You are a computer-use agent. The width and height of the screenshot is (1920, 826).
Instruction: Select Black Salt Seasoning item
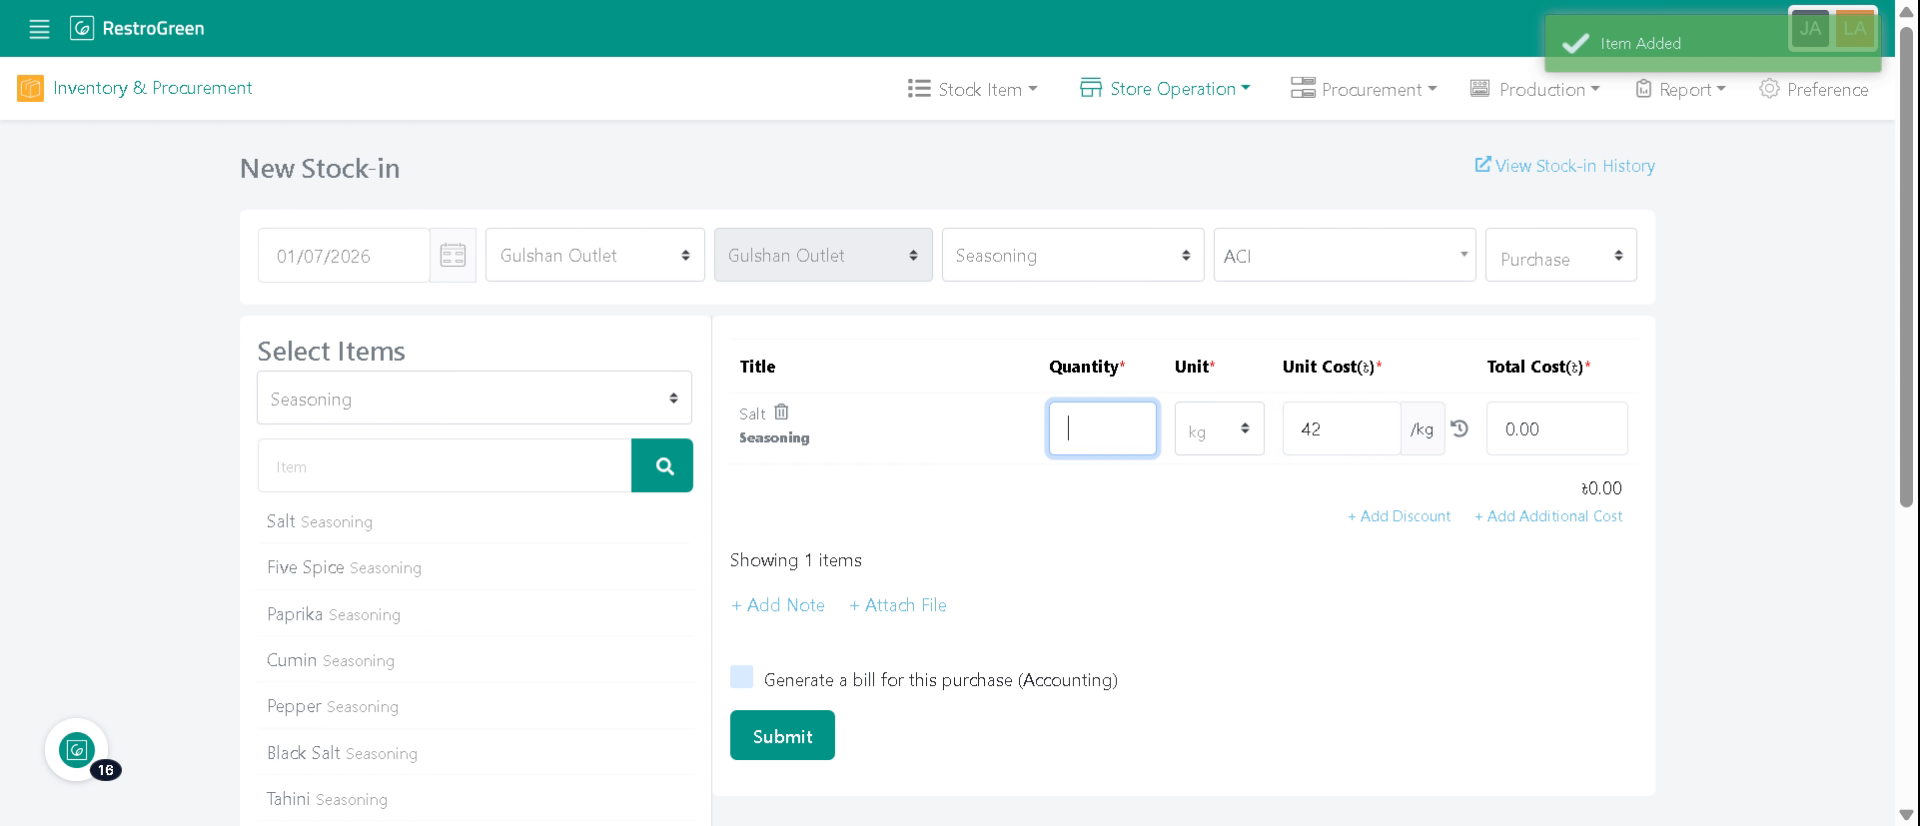475,753
